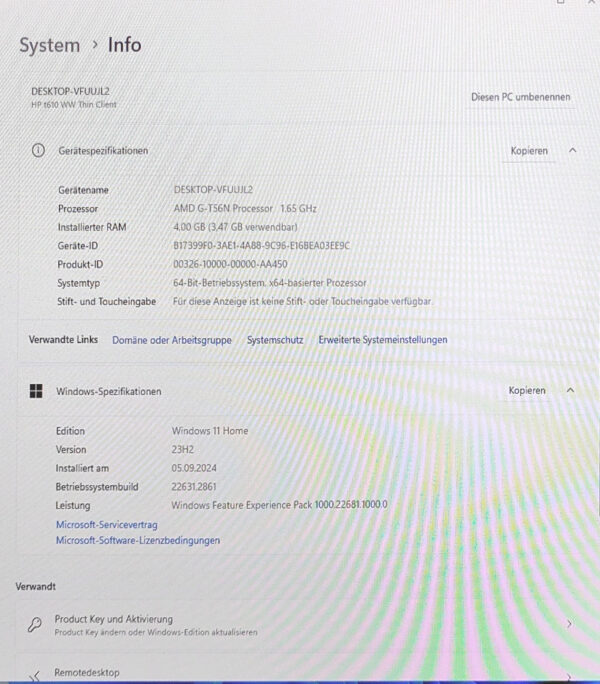
Task: Click the arrow at right of Product Key row
Action: [569, 624]
